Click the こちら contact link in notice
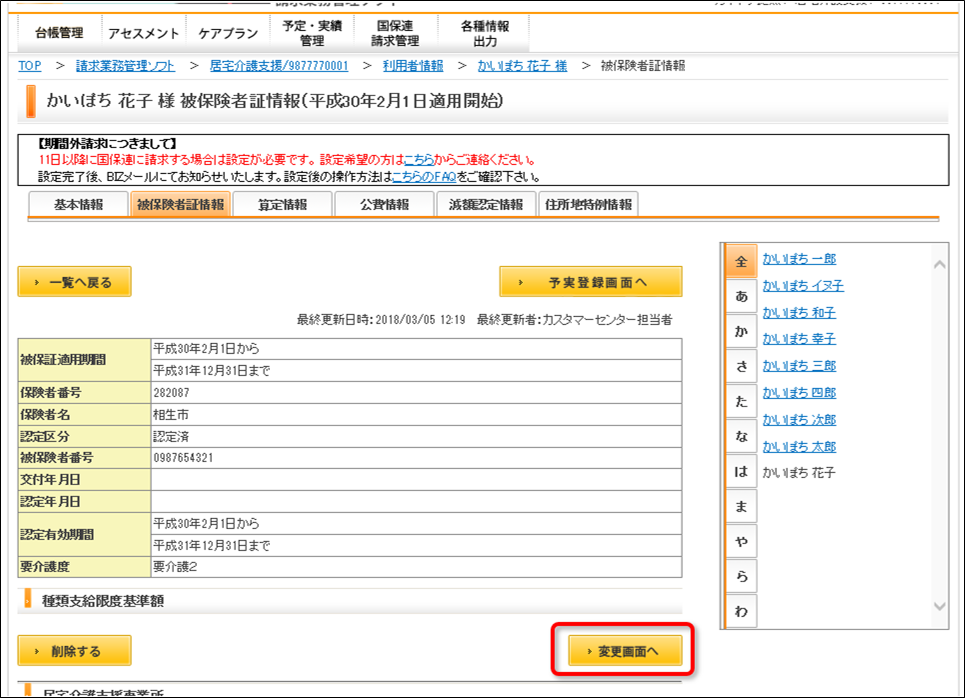This screenshot has width=965, height=698. click(418, 160)
